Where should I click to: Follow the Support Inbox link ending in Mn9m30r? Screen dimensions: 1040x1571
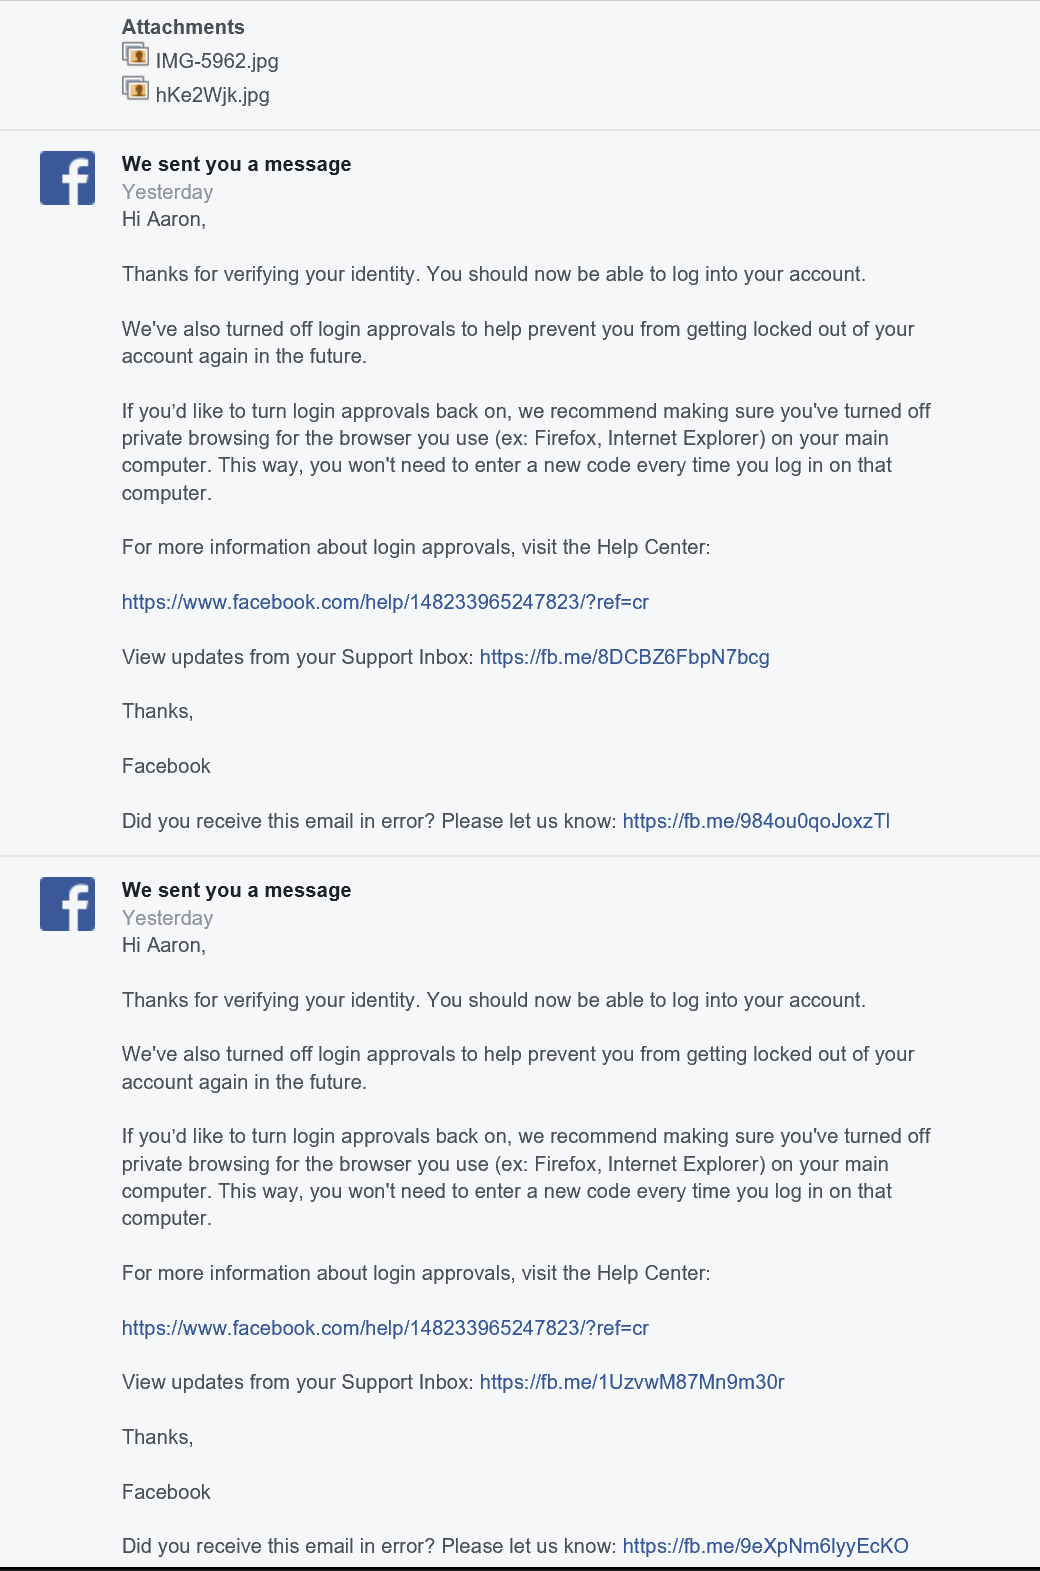pyautogui.click(x=632, y=1382)
